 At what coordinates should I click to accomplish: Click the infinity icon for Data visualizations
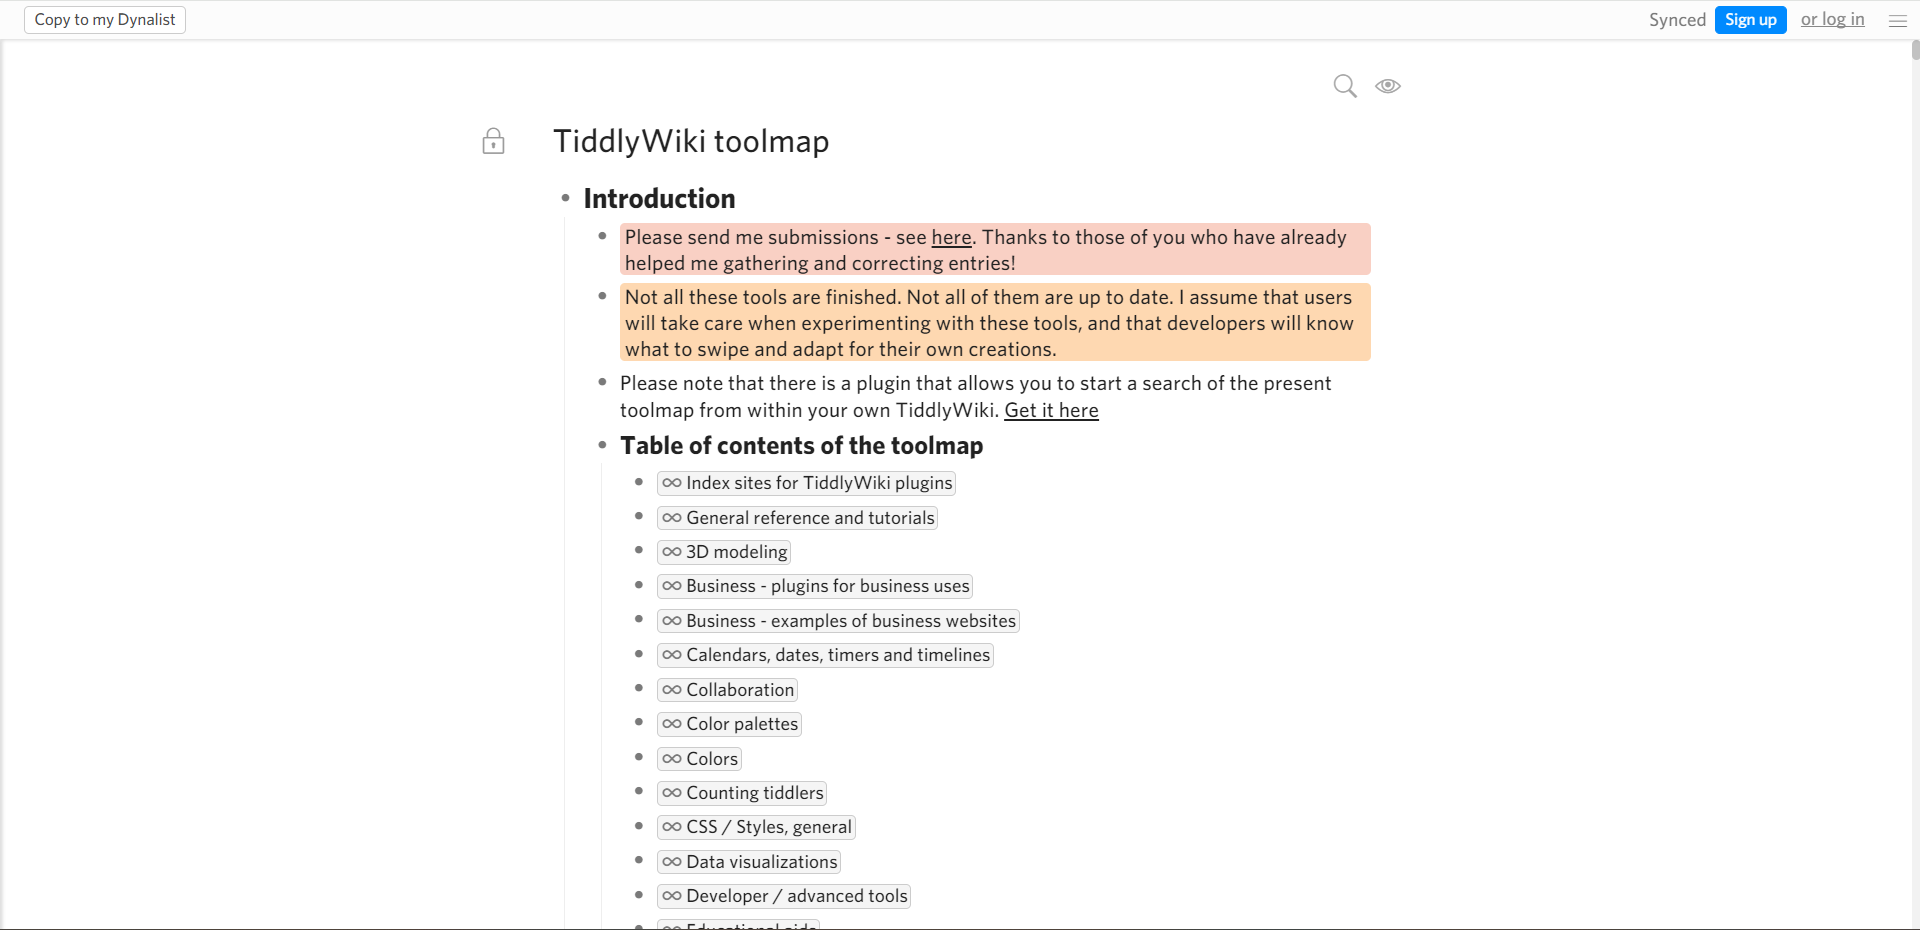pos(672,862)
